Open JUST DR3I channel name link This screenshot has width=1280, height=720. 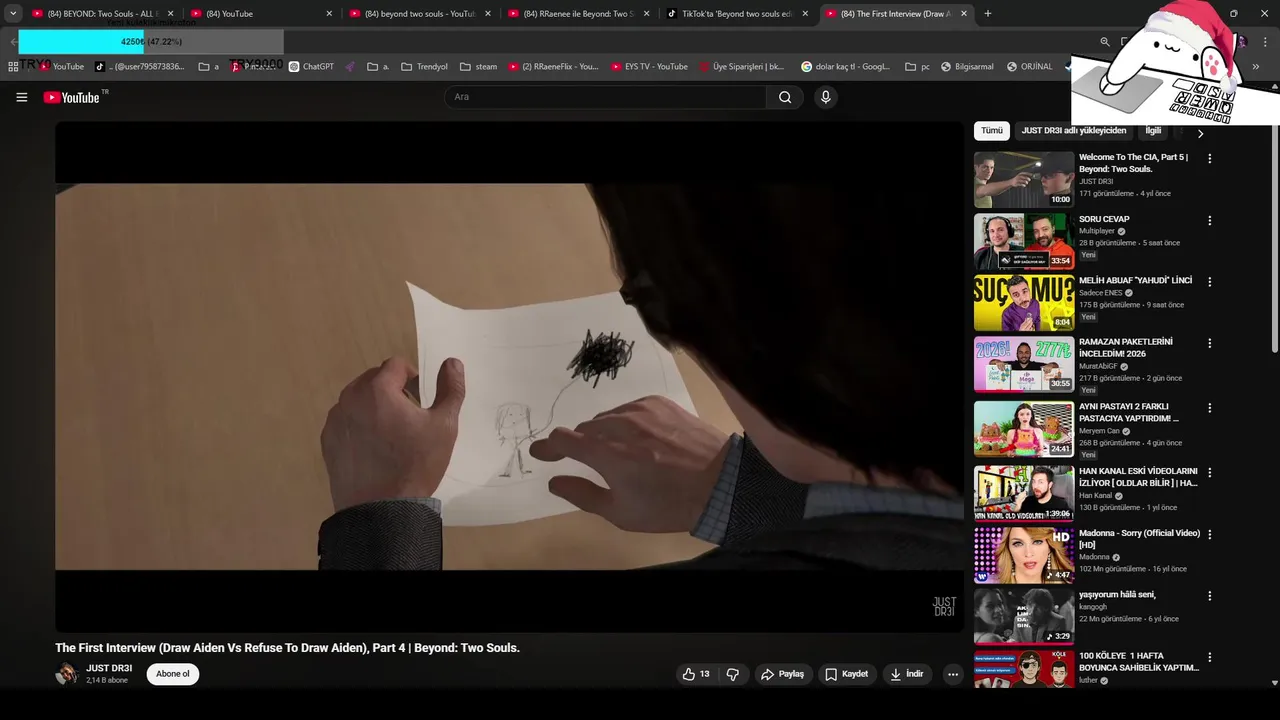(109, 668)
